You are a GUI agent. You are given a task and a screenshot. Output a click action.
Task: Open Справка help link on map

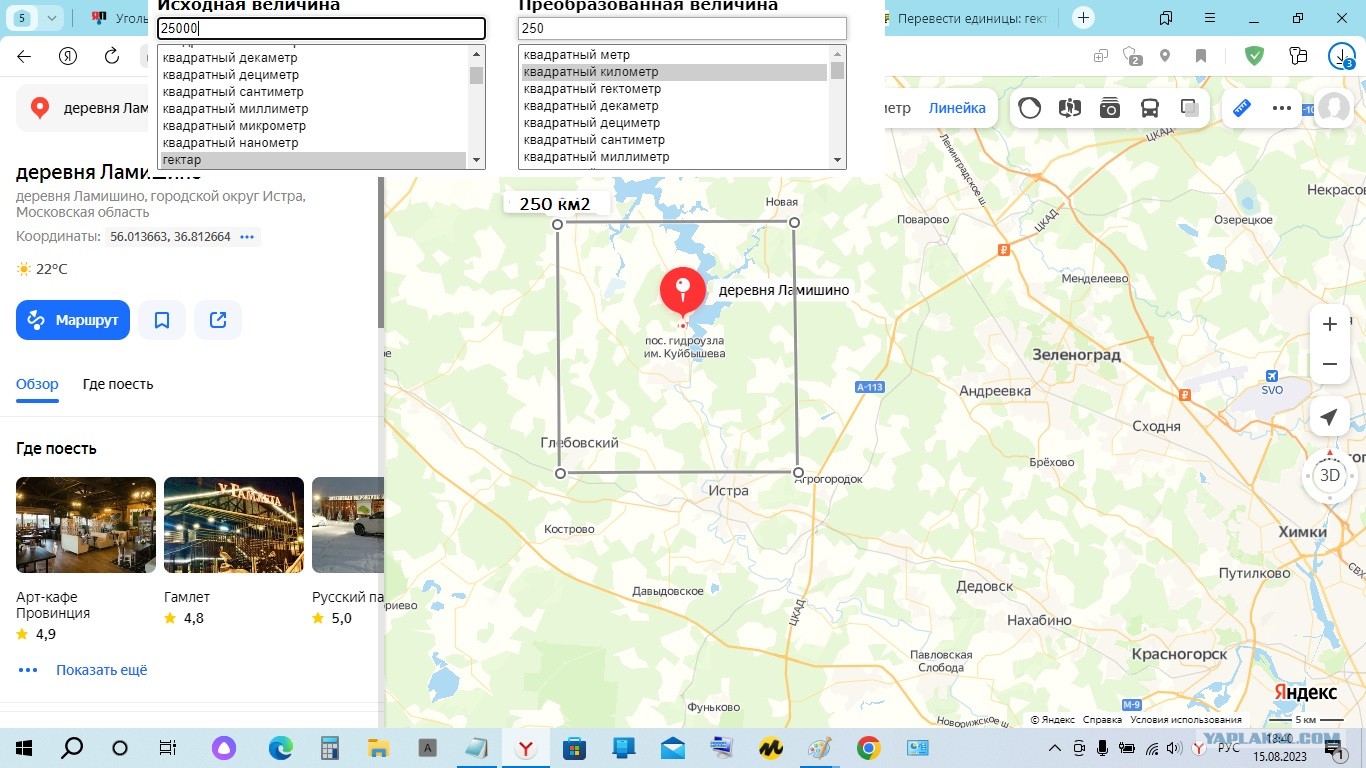click(x=1102, y=720)
